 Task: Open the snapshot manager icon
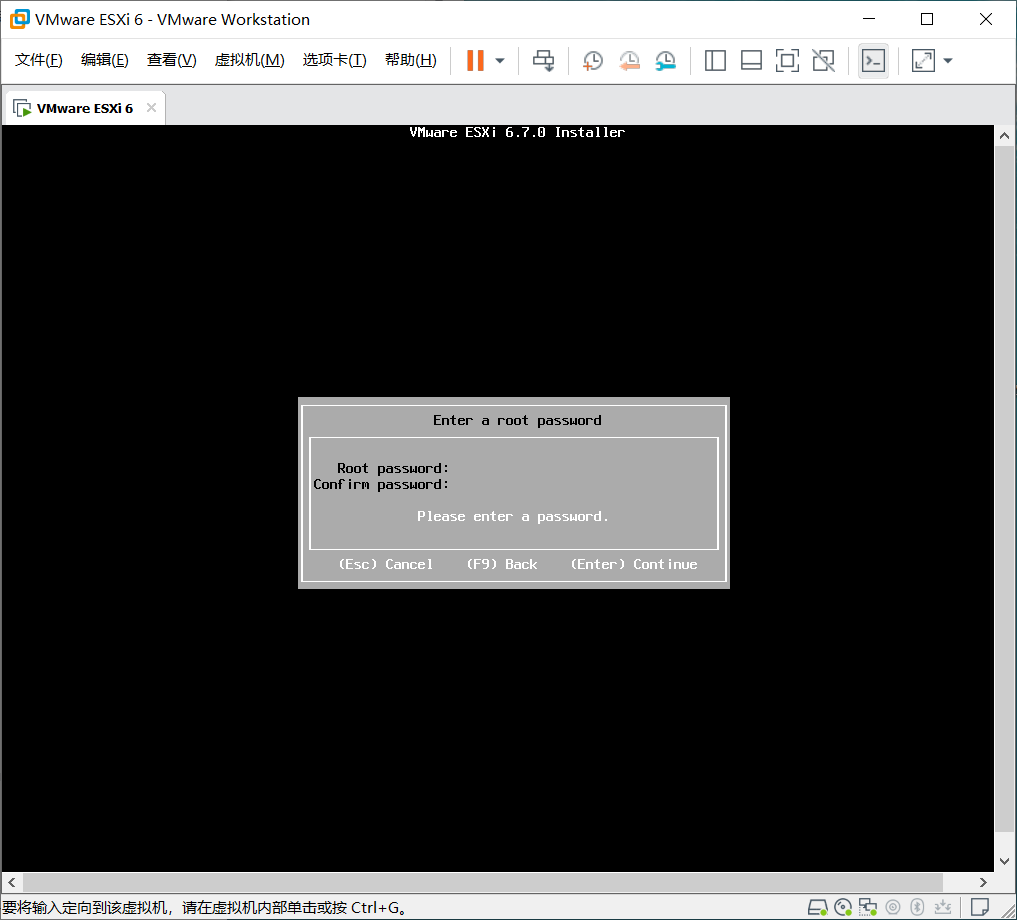(665, 61)
